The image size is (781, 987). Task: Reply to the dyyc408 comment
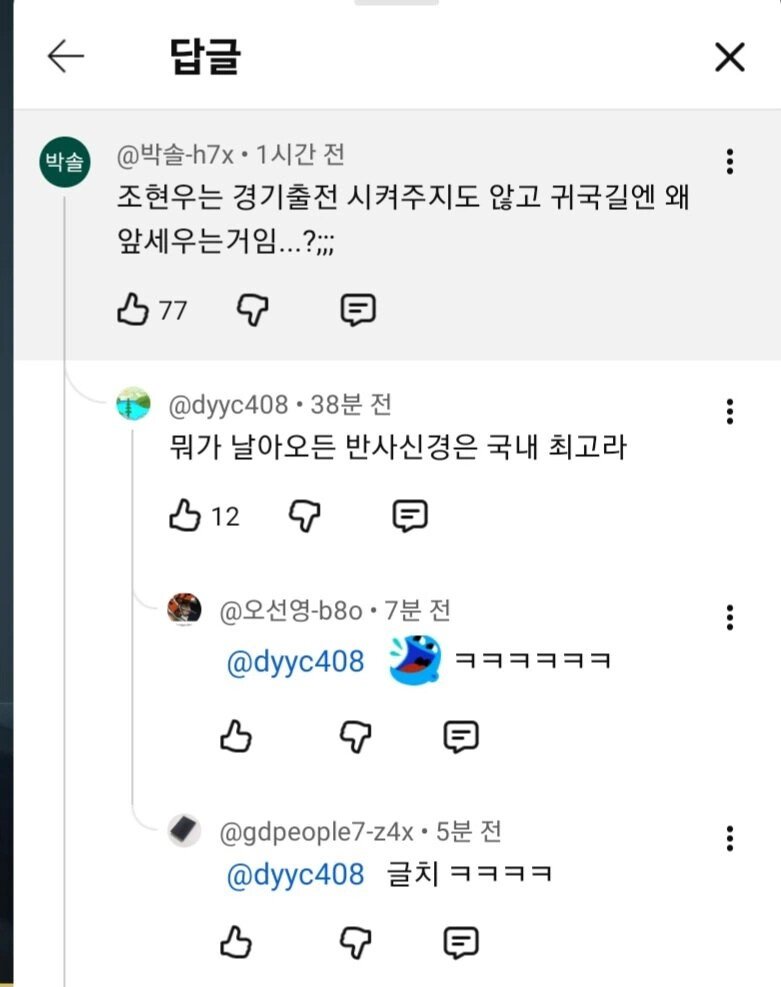[x=410, y=516]
